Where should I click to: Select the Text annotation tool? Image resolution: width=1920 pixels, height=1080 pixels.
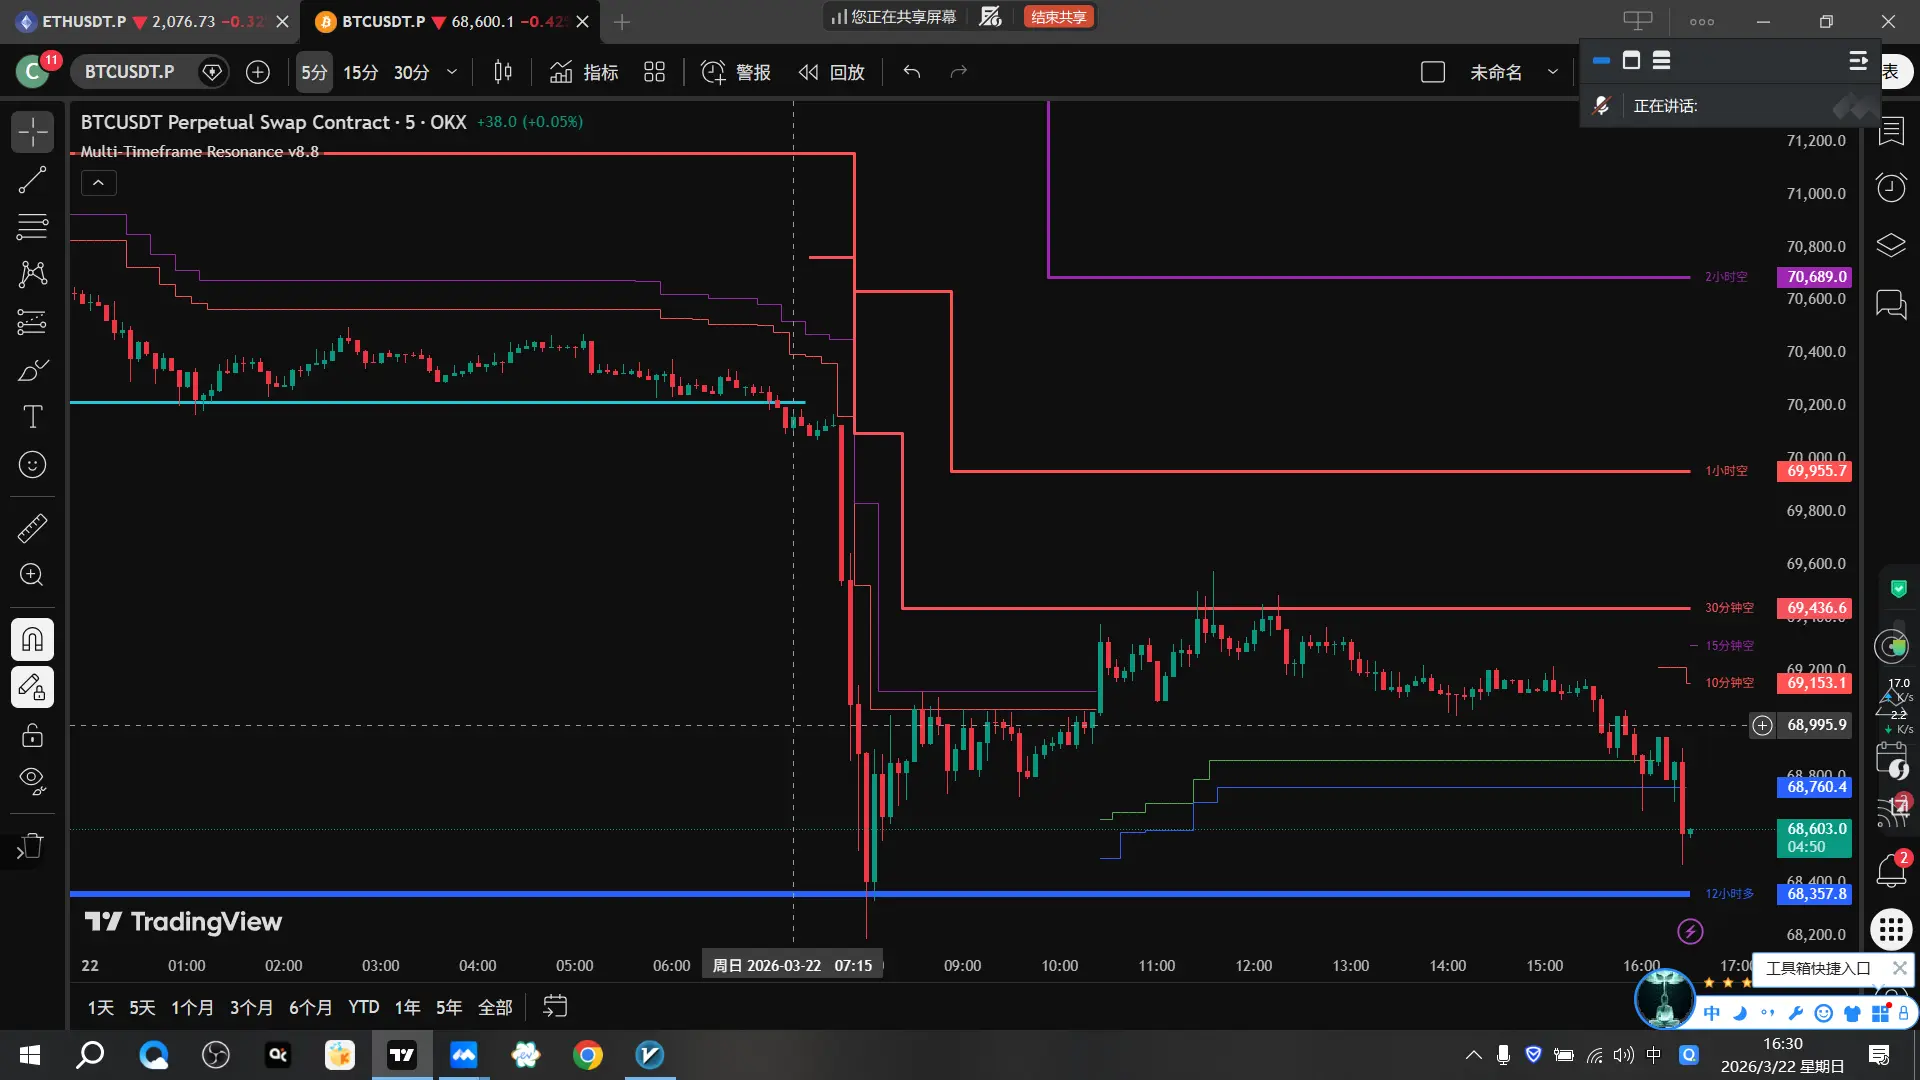tap(32, 417)
